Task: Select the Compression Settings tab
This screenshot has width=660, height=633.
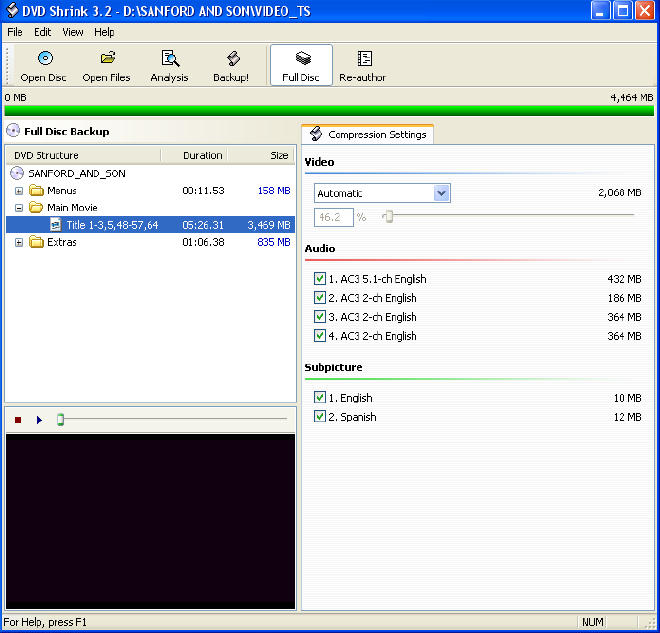Action: pos(367,134)
